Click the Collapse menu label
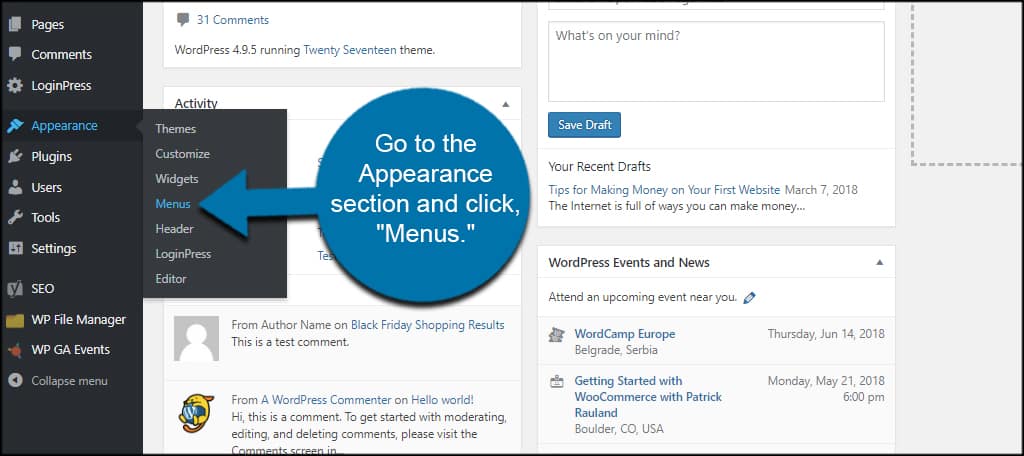The height and width of the screenshot is (456, 1024). 69,381
